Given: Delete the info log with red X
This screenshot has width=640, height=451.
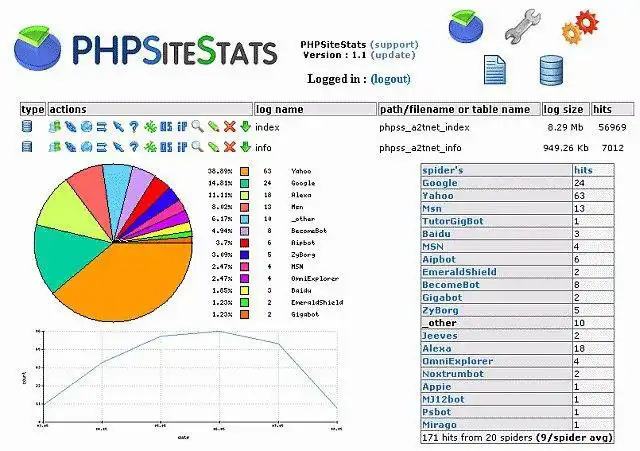Looking at the screenshot, I should [230, 147].
